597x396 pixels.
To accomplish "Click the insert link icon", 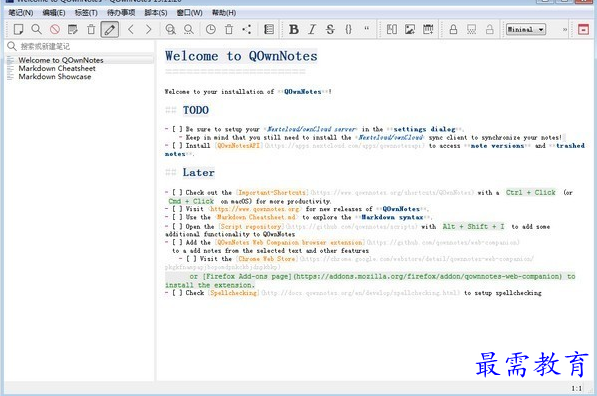I will [x=391, y=29].
